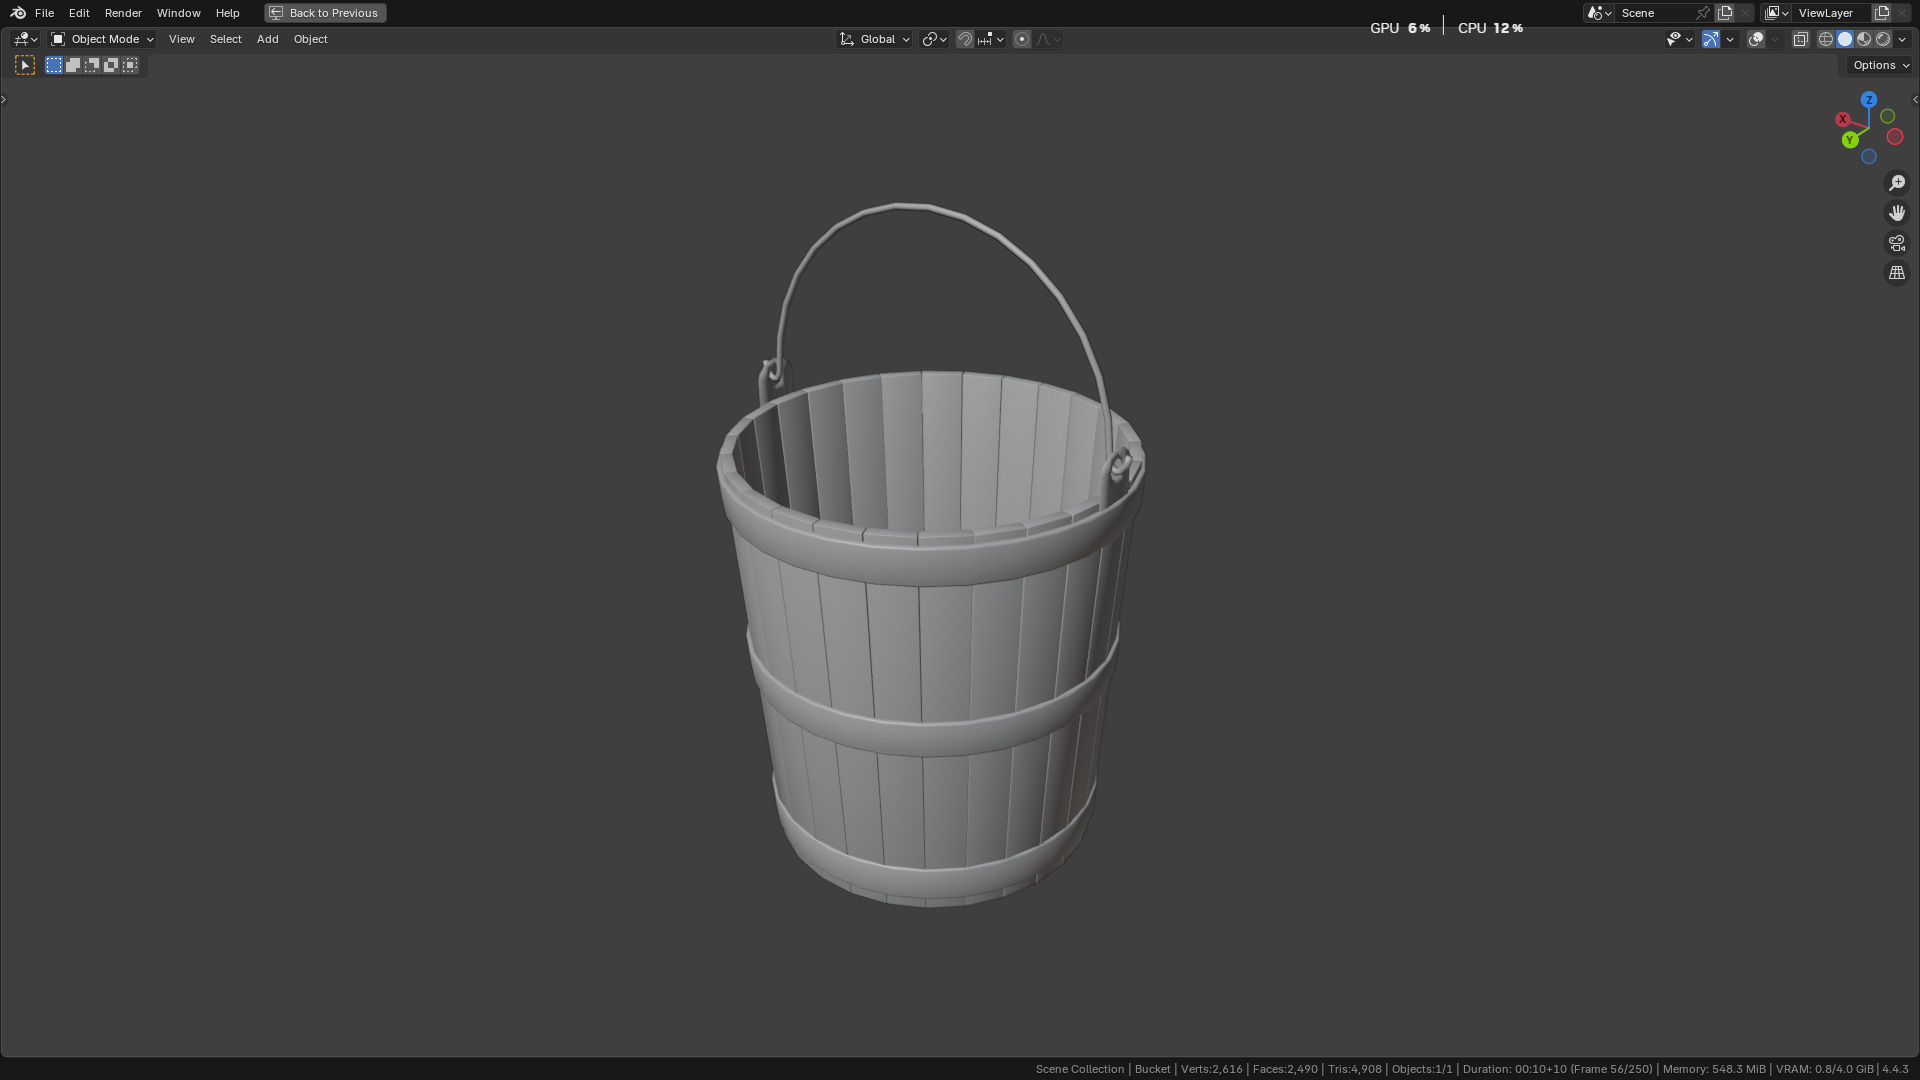Click the ViewLayer name field
Viewport: 1920px width, 1080px height.
pyautogui.click(x=1832, y=13)
